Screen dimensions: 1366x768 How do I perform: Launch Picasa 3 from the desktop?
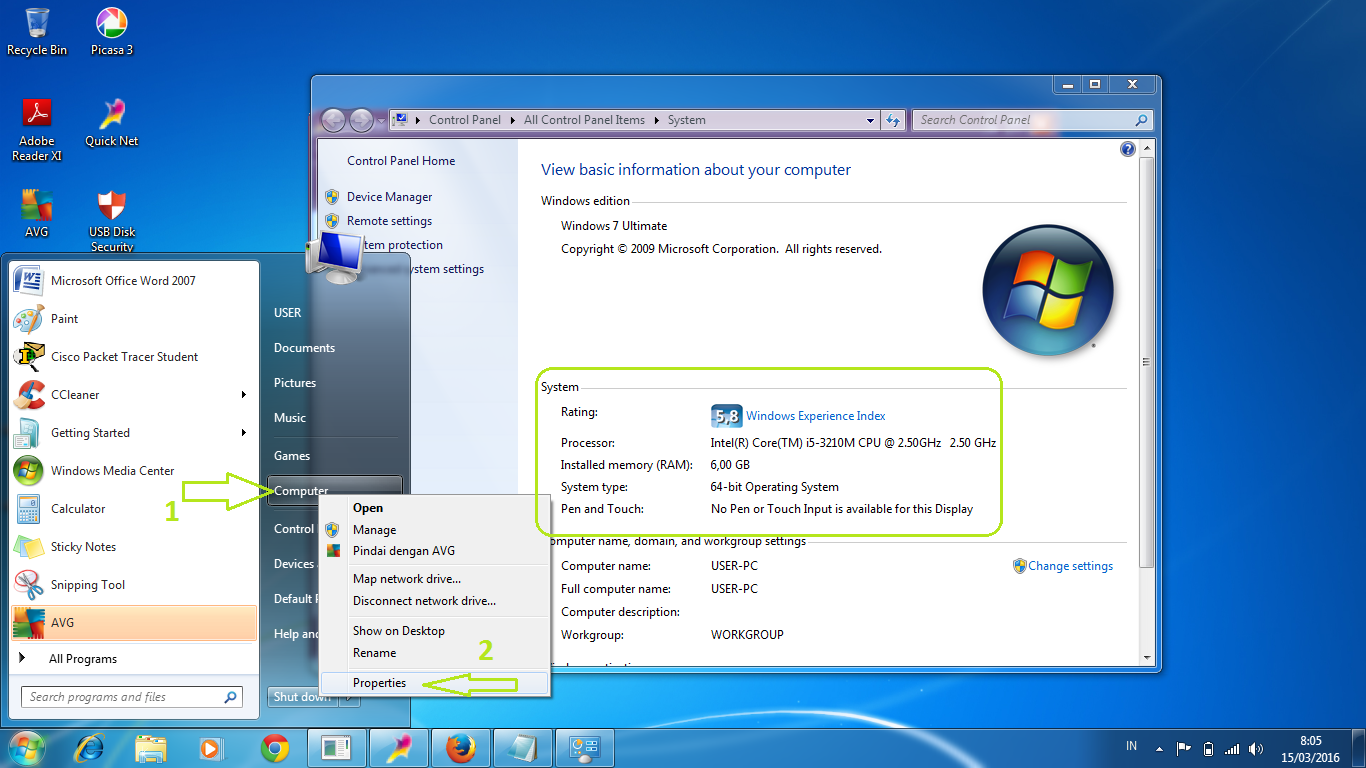point(111,31)
